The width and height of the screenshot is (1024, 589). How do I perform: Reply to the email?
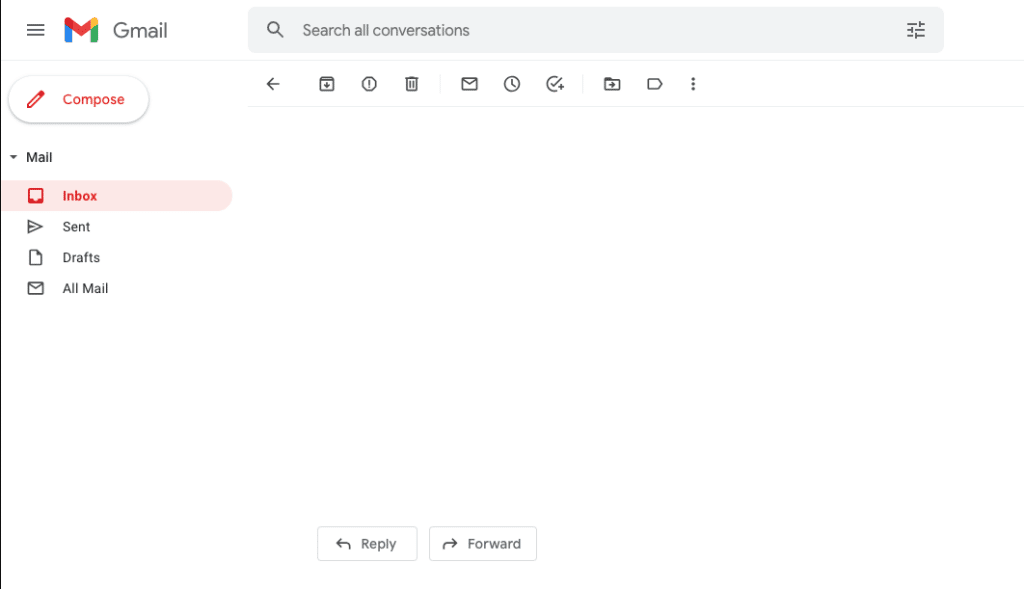coord(367,543)
